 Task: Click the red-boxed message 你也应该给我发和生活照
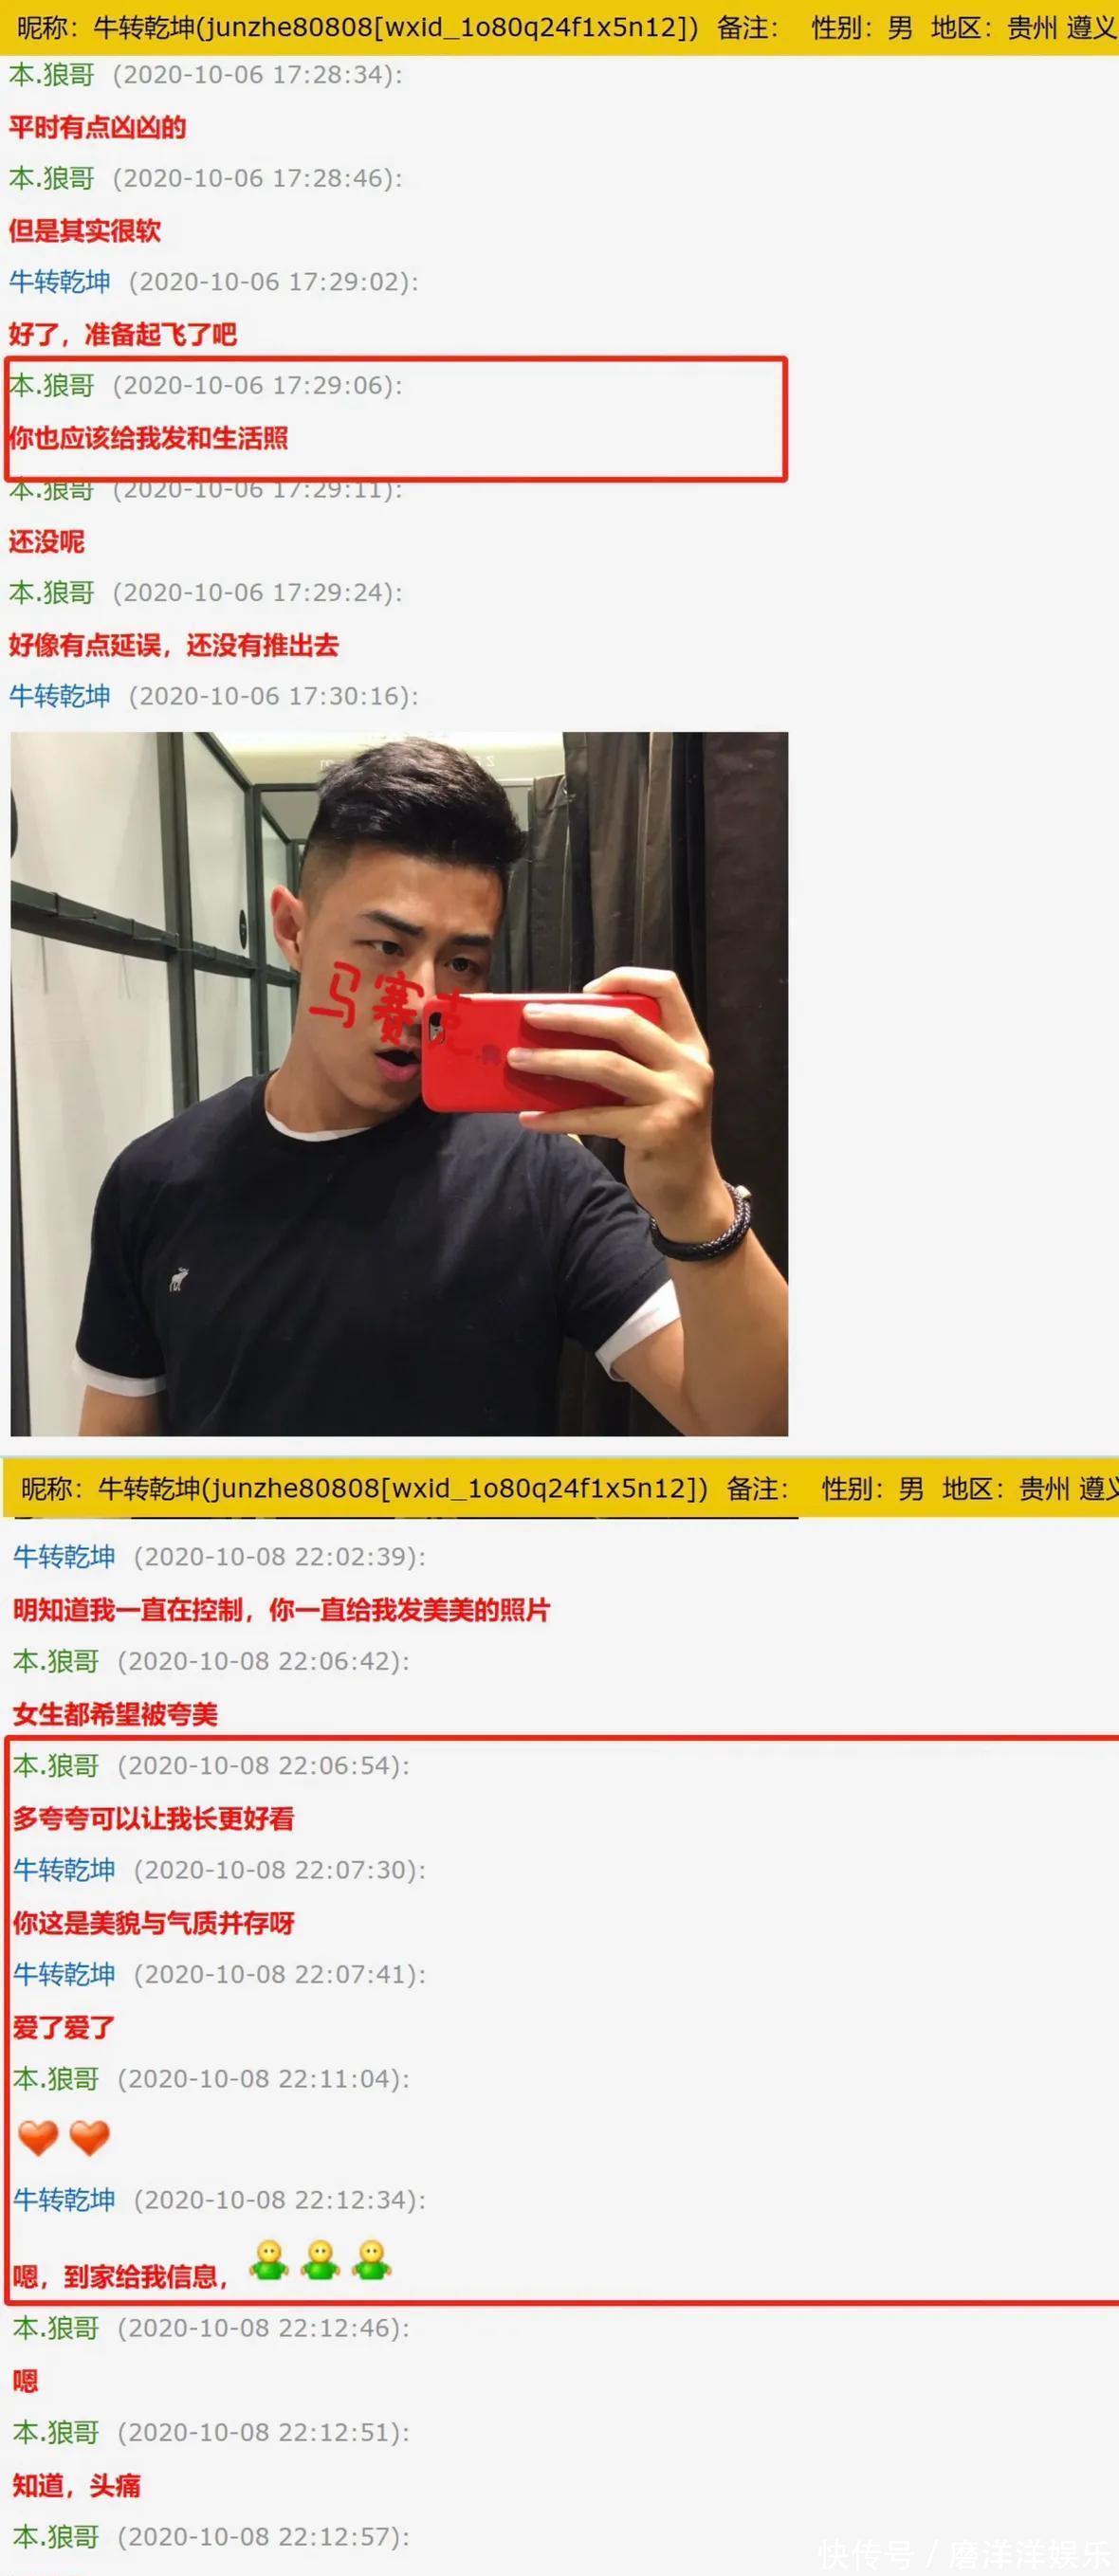point(149,438)
